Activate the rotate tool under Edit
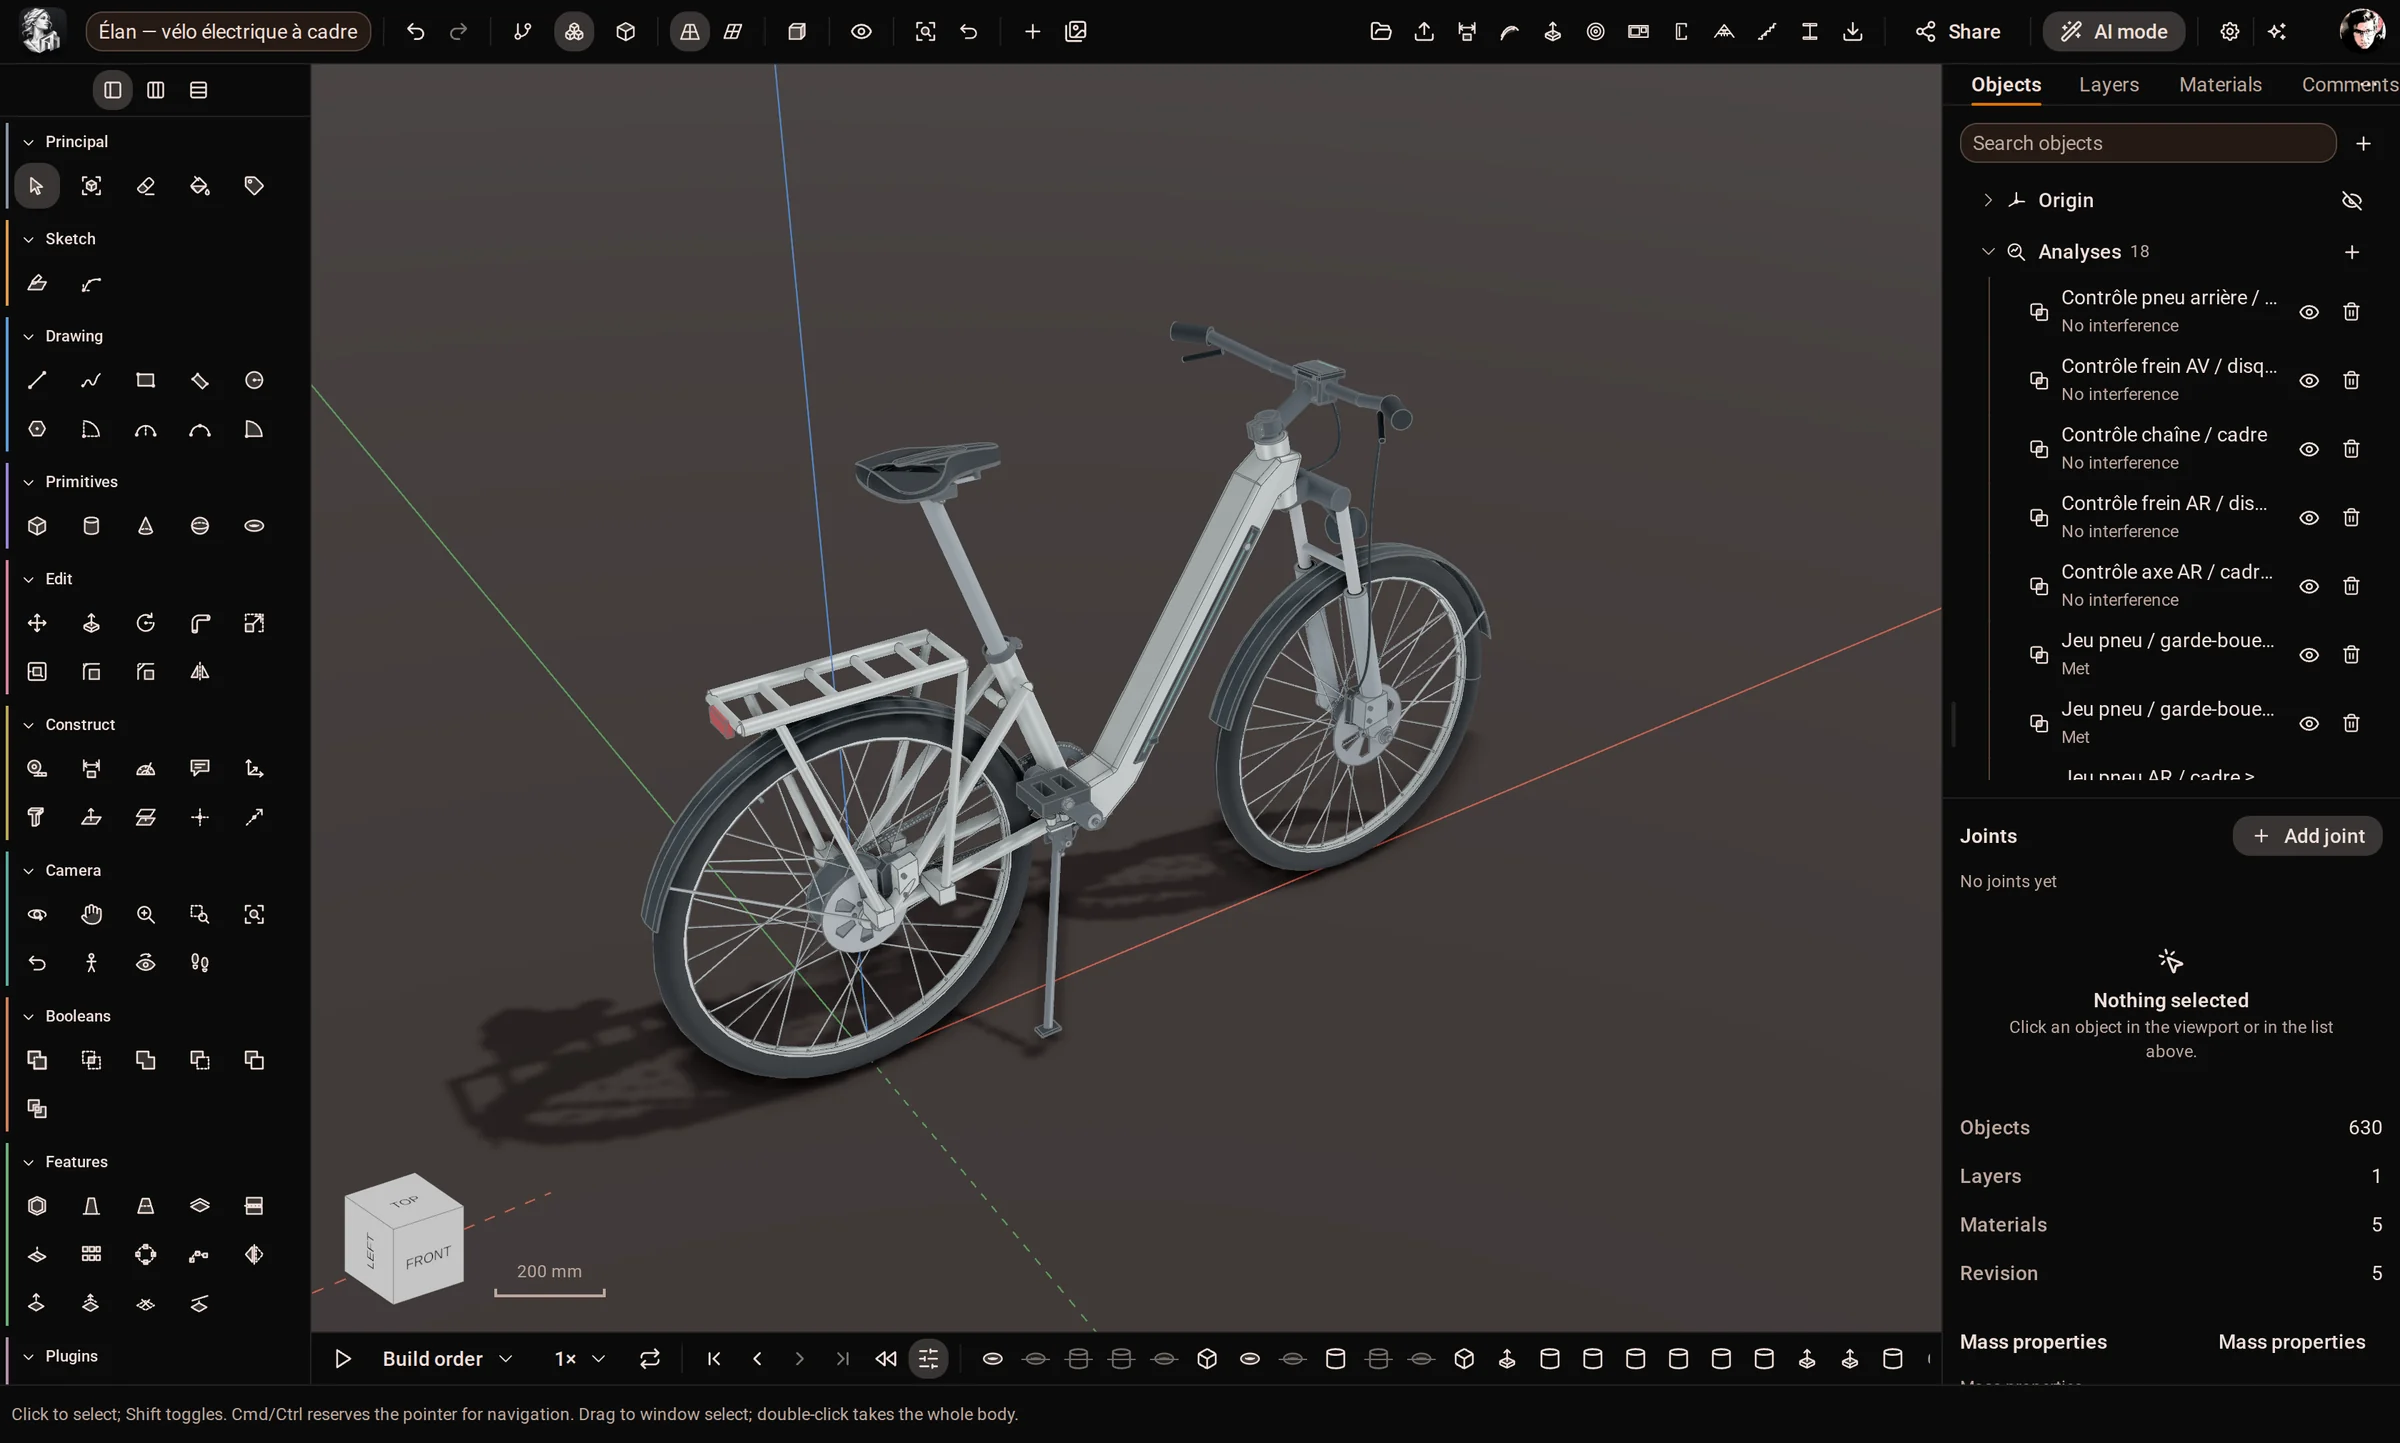2400x1443 pixels. coord(146,623)
